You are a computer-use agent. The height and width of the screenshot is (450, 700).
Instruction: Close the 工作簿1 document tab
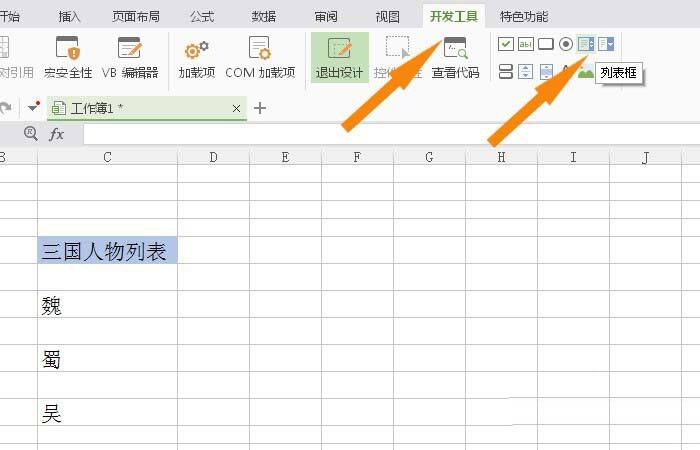click(236, 108)
